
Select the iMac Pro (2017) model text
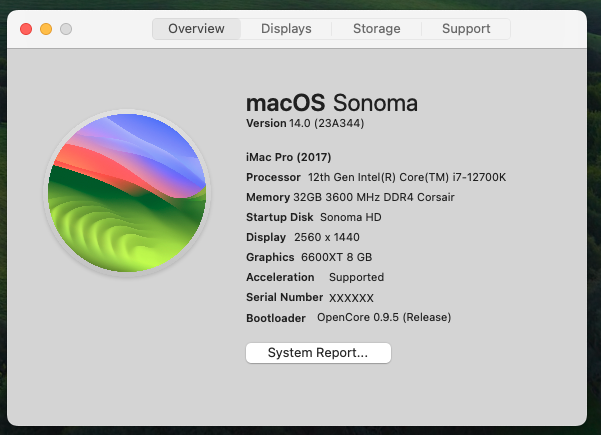pyautogui.click(x=289, y=157)
